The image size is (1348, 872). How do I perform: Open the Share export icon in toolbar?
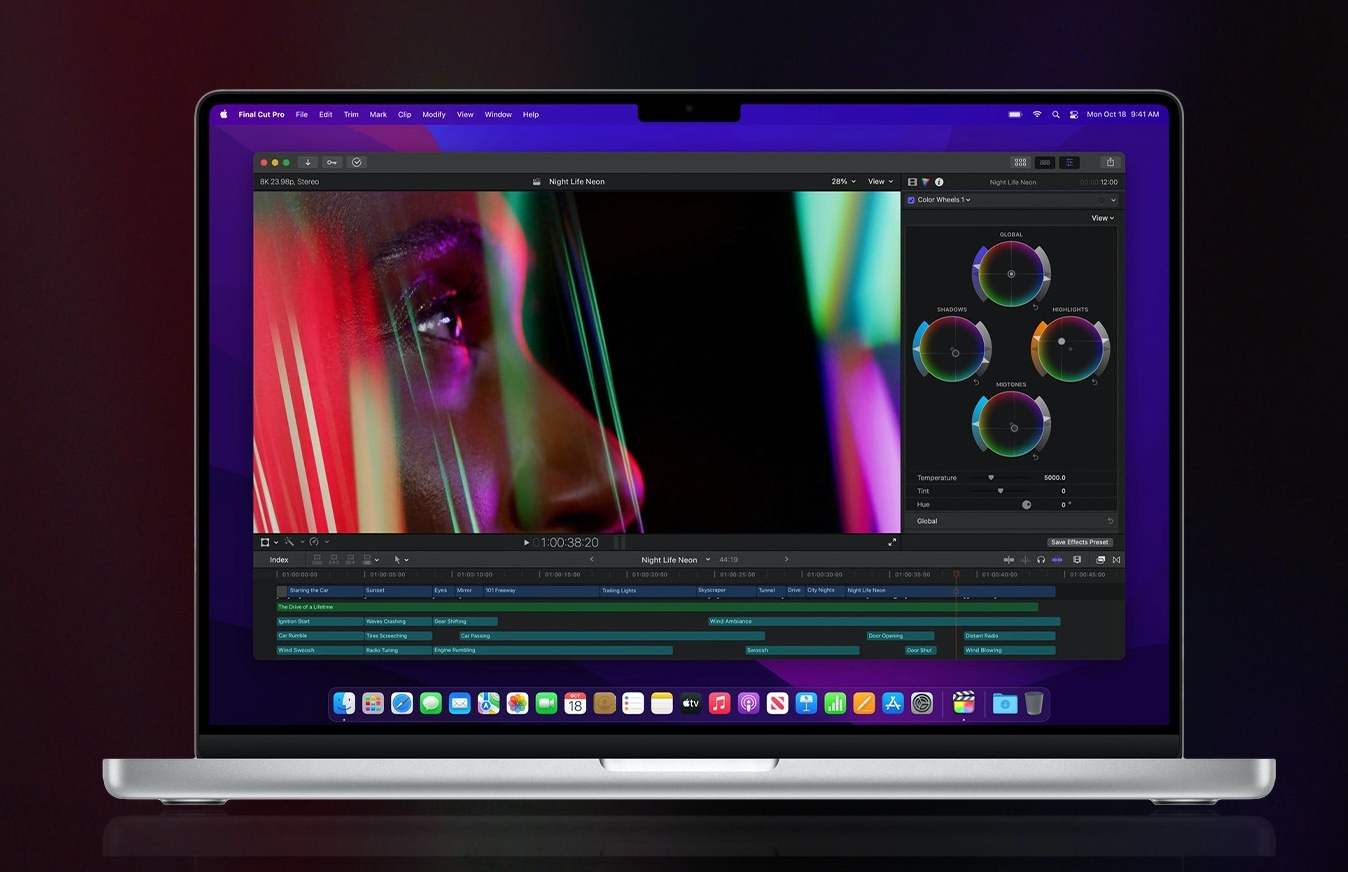coord(1109,162)
